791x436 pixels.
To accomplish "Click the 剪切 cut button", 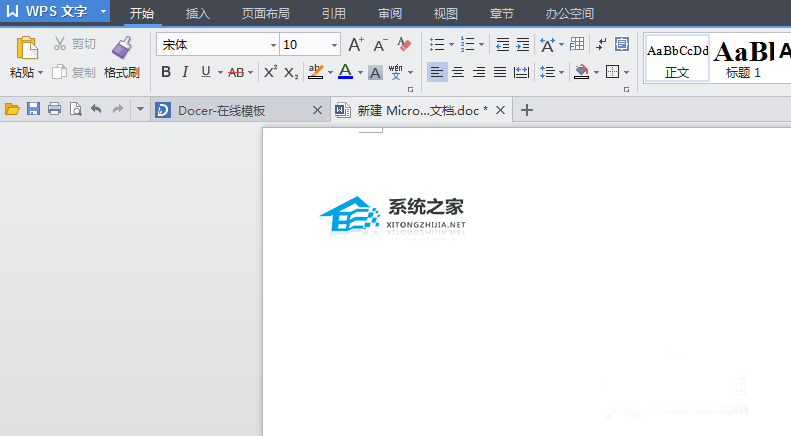I will 74,44.
